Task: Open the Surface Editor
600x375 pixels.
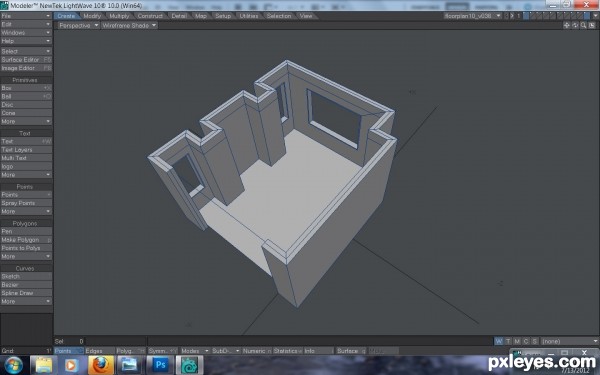Action: click(x=26, y=60)
